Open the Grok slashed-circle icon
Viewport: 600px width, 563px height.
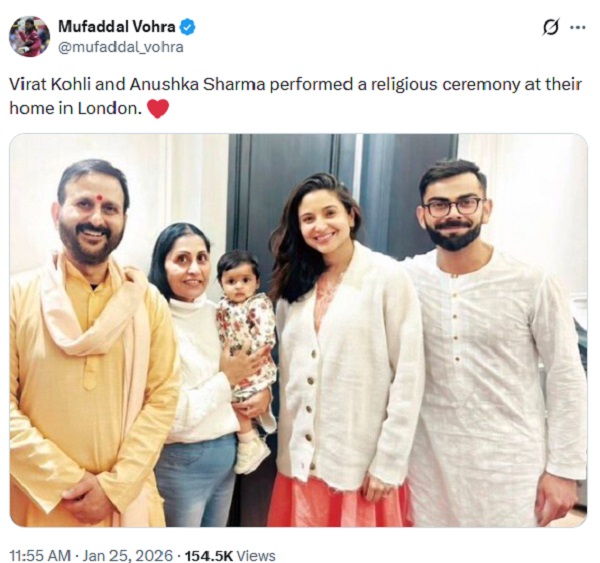pos(550,28)
